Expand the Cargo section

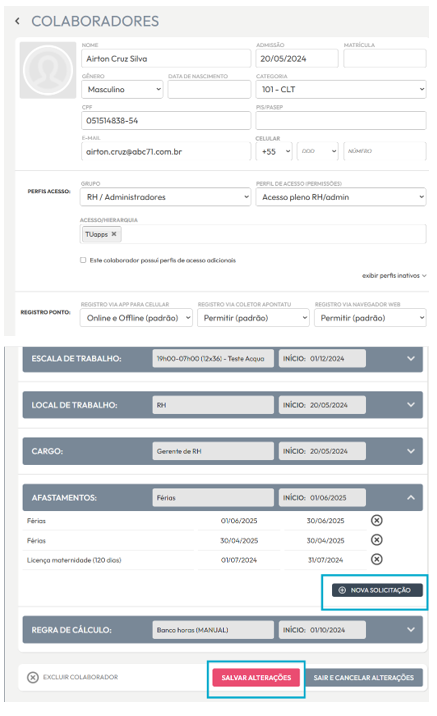click(x=411, y=451)
